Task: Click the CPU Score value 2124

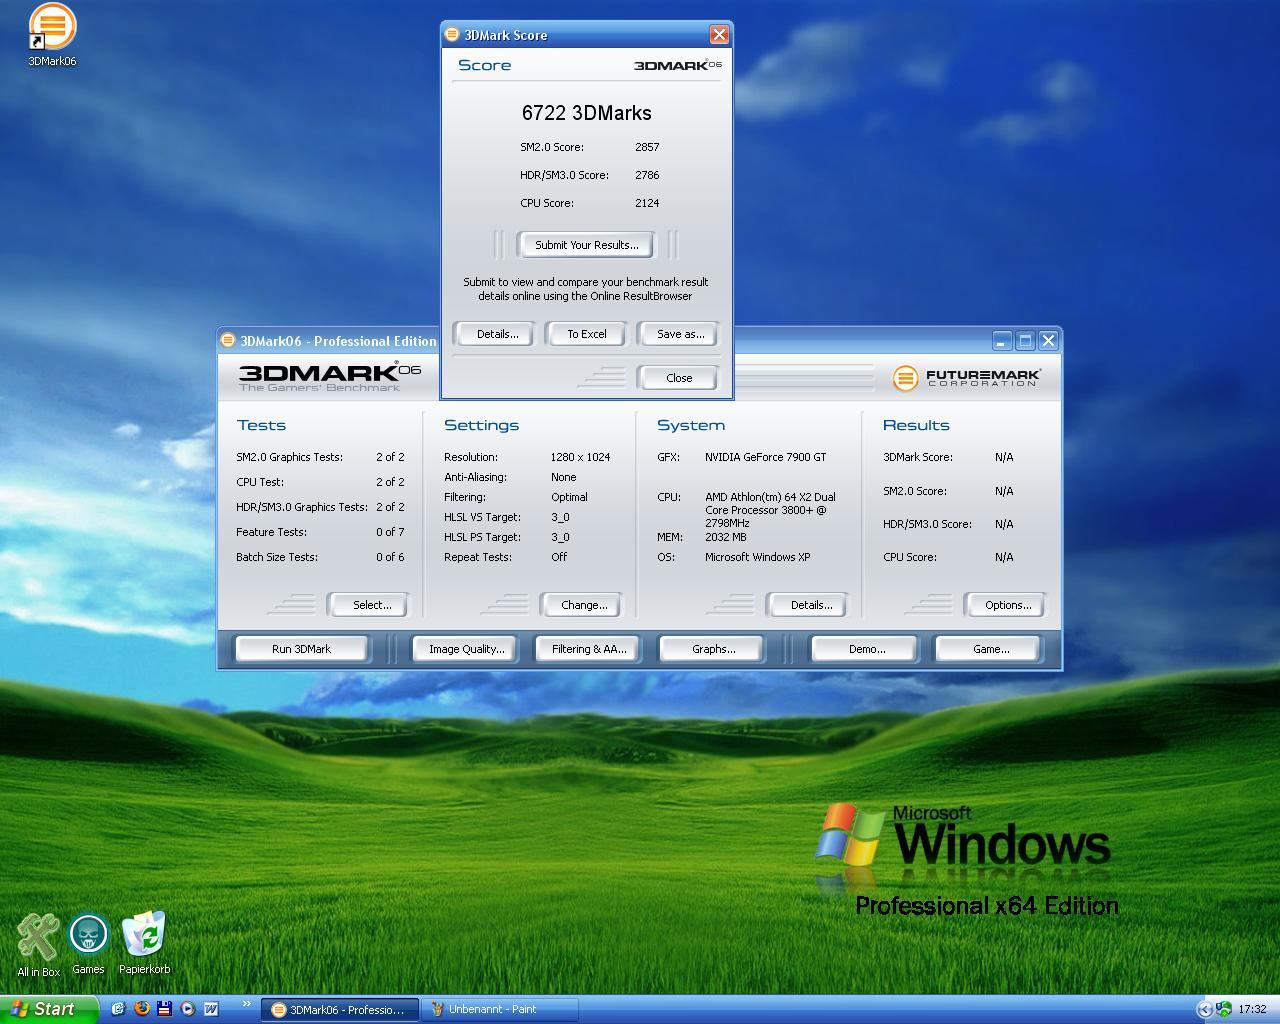Action: coord(647,203)
